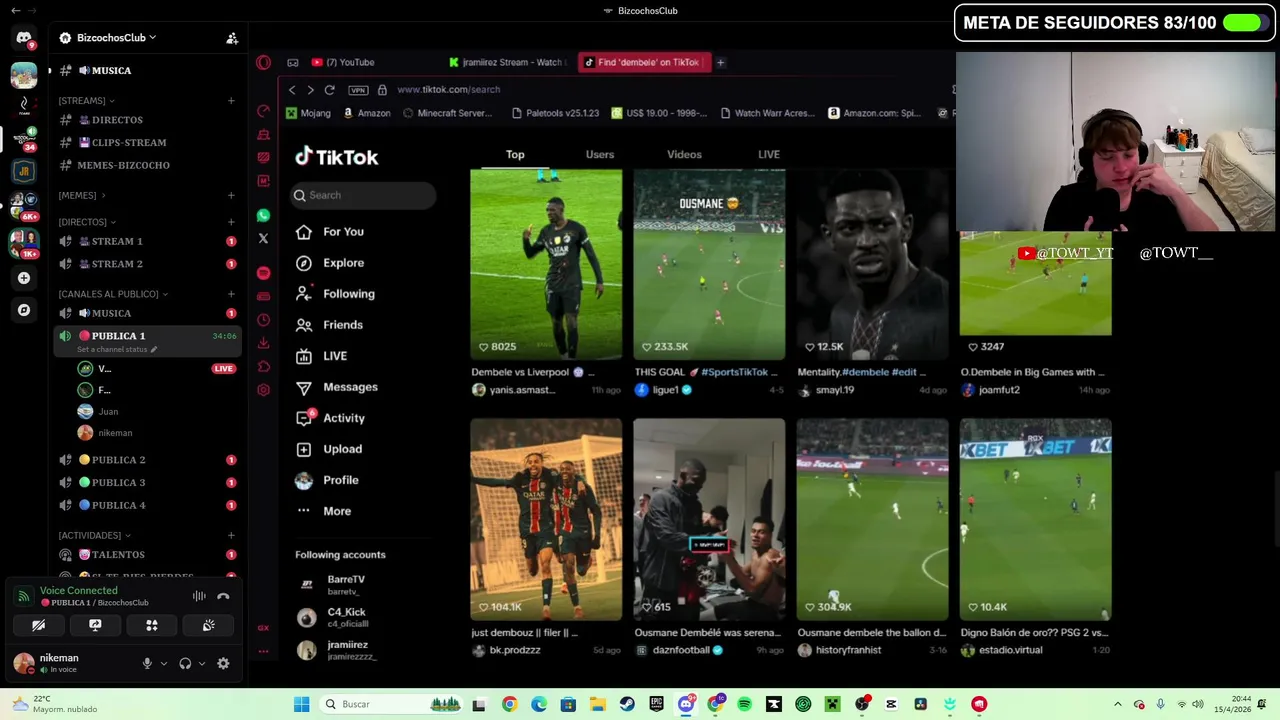Click the tiktok.com address bar
This screenshot has height=720, width=1280.
[448, 90]
